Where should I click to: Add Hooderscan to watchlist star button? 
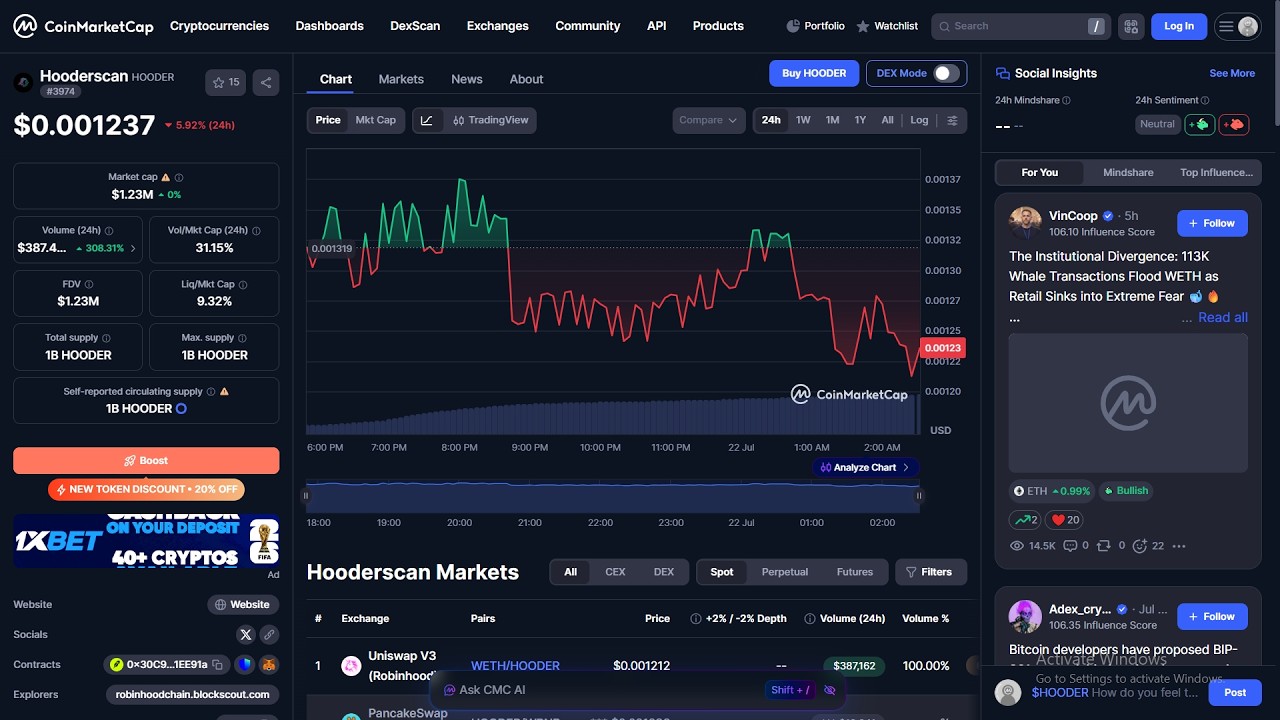tap(225, 82)
